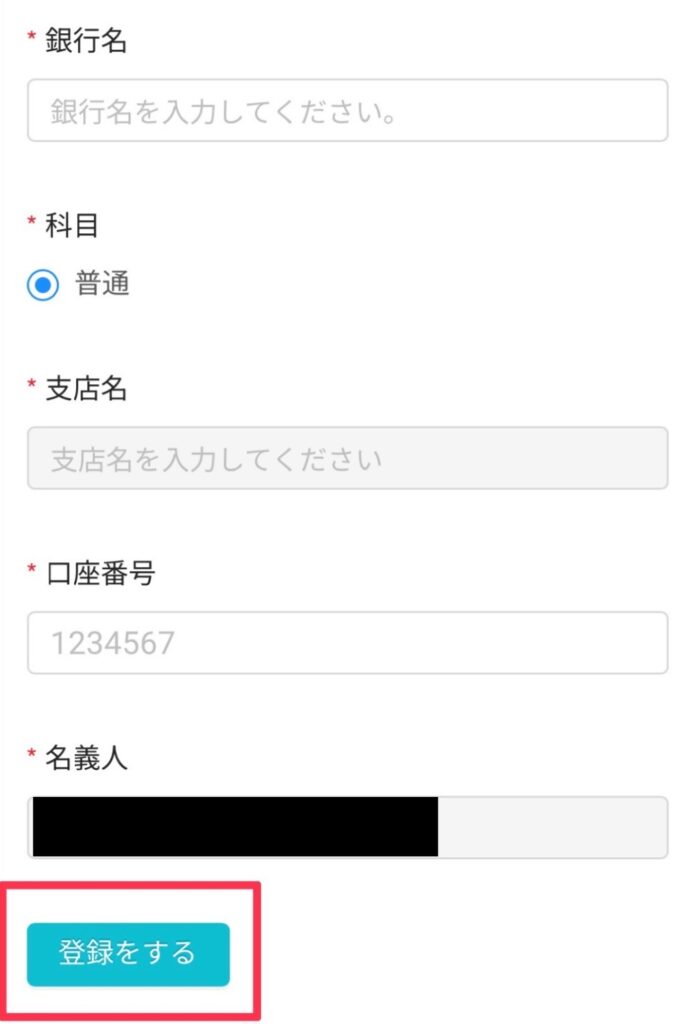The width and height of the screenshot is (691, 1024).
Task: Click the red asterisk beside 科目
Action: tap(31, 220)
